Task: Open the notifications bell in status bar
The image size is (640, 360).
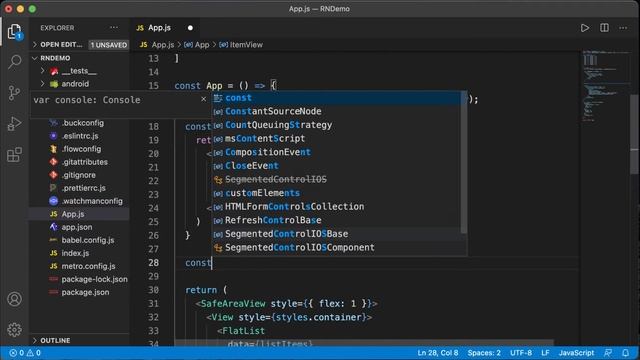Action: (625, 353)
